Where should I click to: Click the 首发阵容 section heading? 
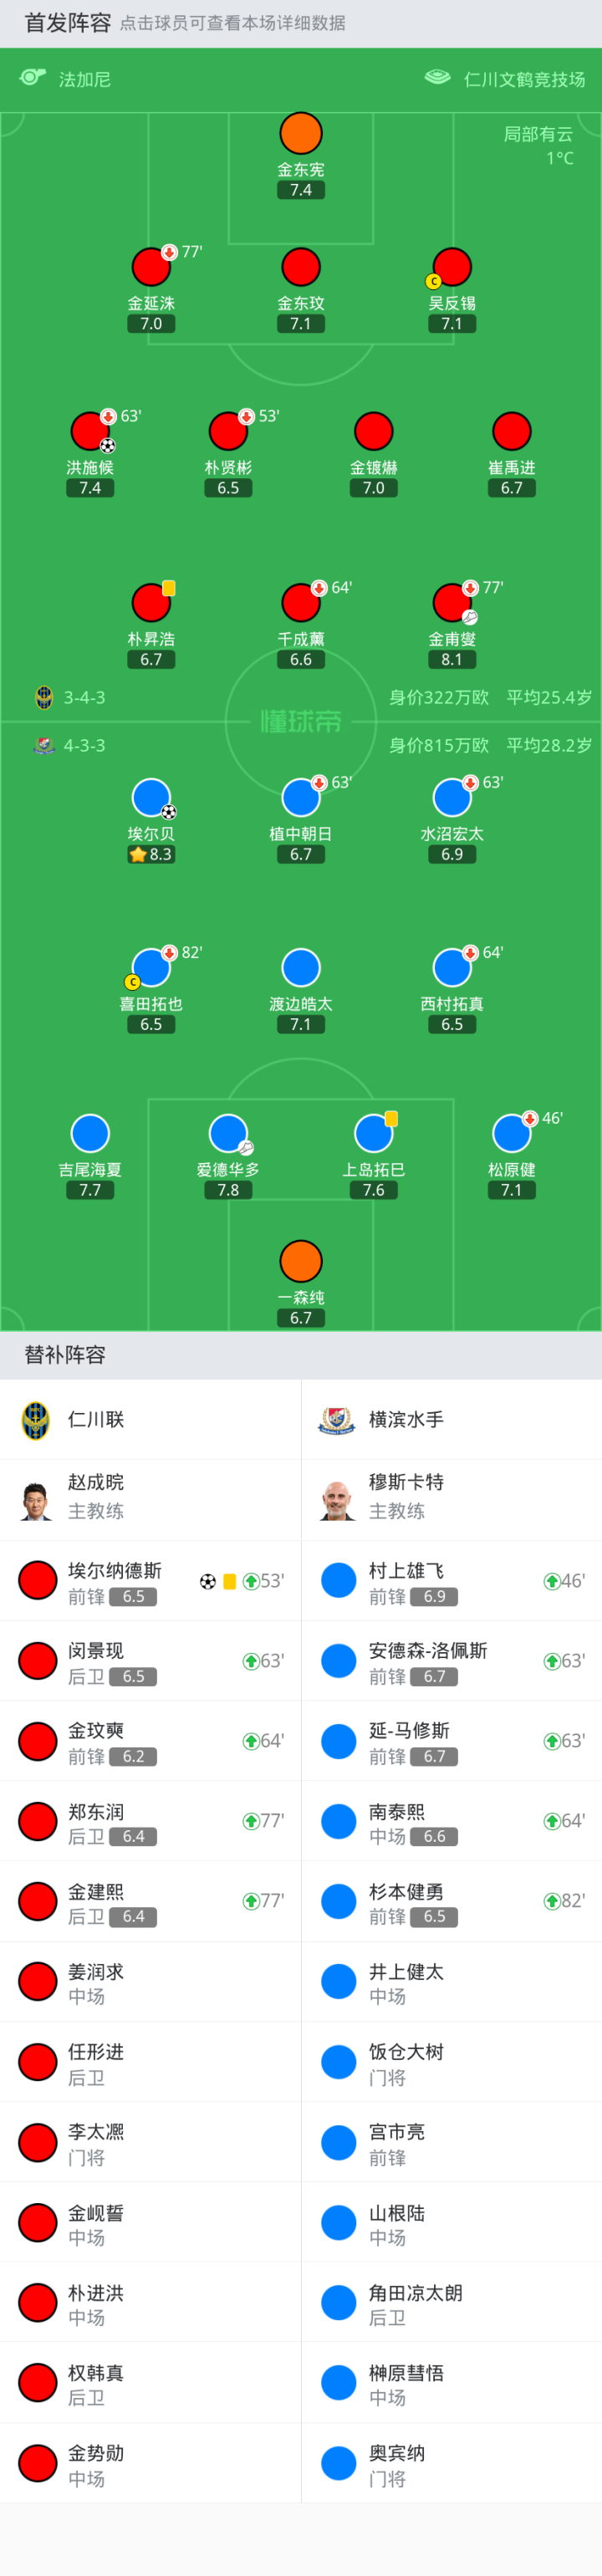coord(67,23)
